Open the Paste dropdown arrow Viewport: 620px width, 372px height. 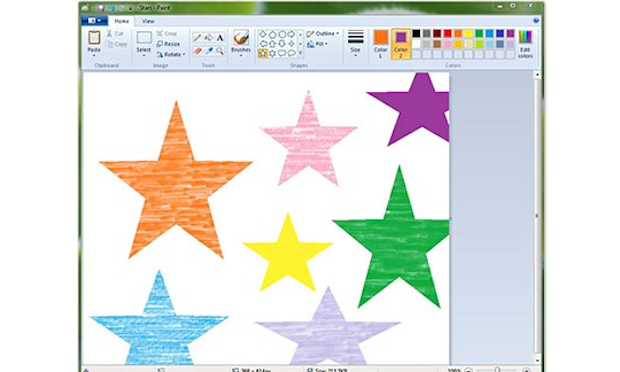pos(94,56)
